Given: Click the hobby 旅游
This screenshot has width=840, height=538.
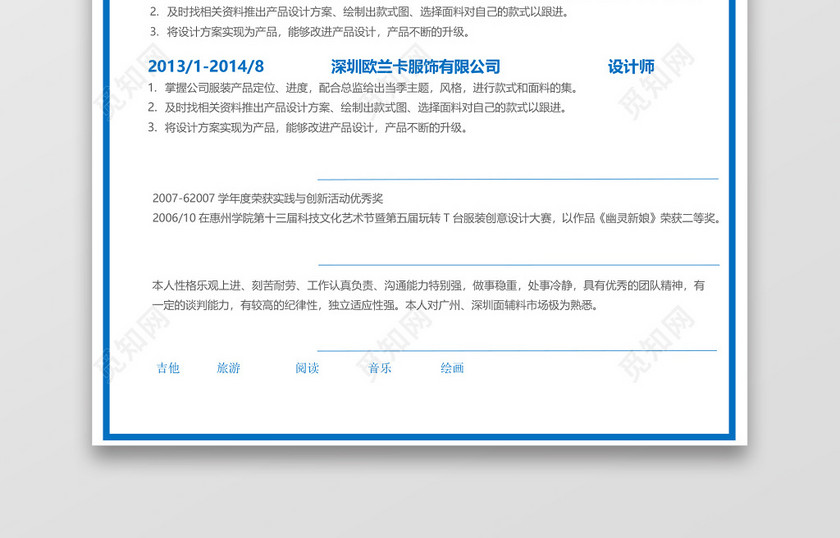Looking at the screenshot, I should [x=229, y=368].
